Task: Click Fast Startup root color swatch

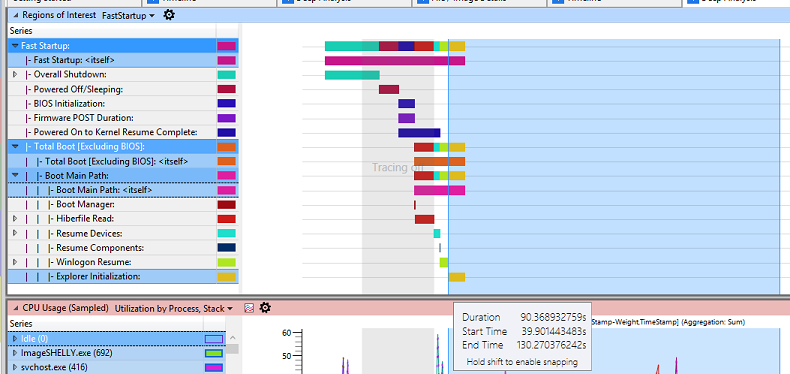Action: 227,46
